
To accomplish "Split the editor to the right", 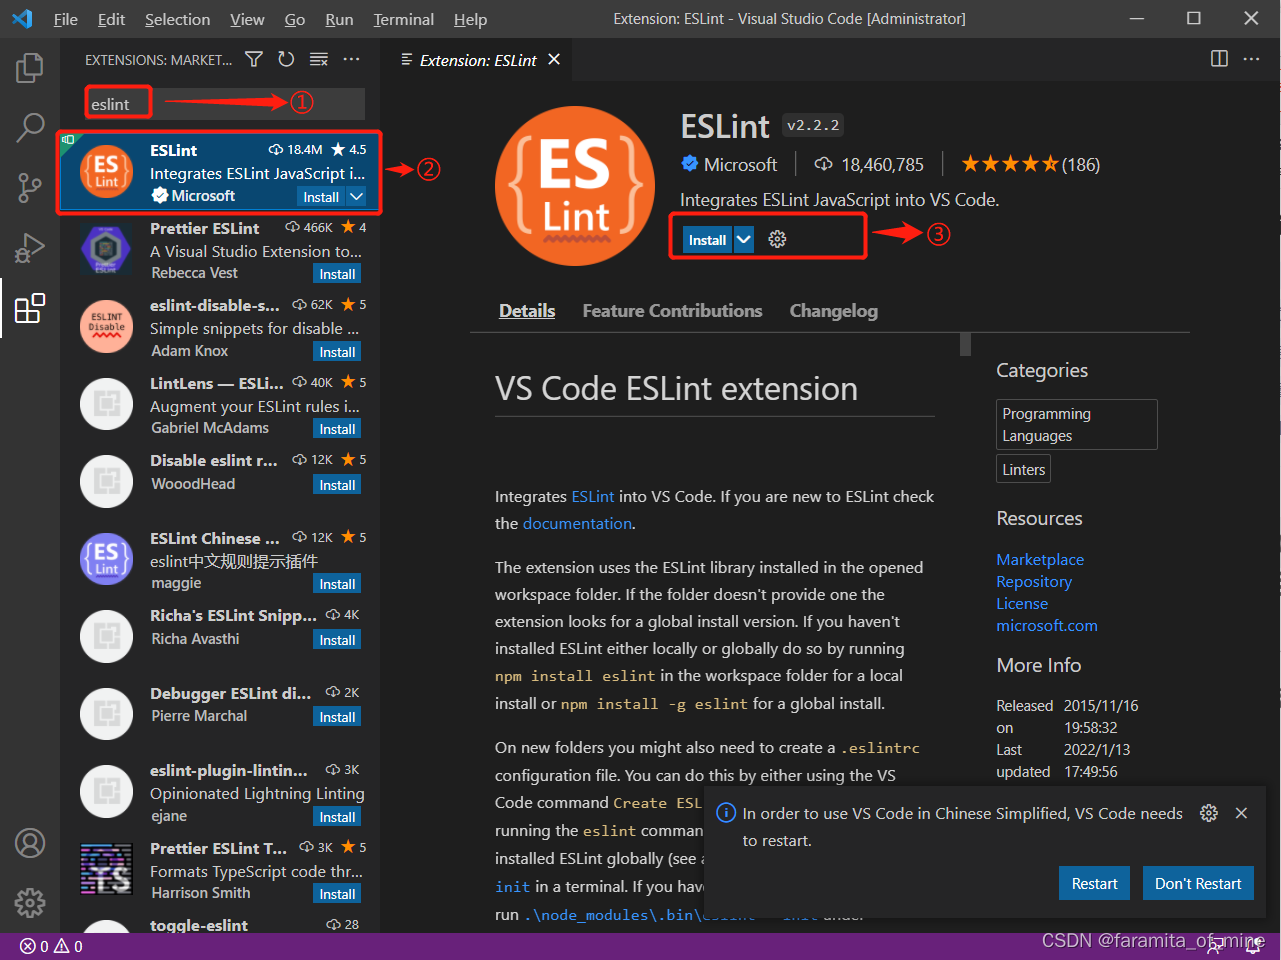I will click(1219, 59).
